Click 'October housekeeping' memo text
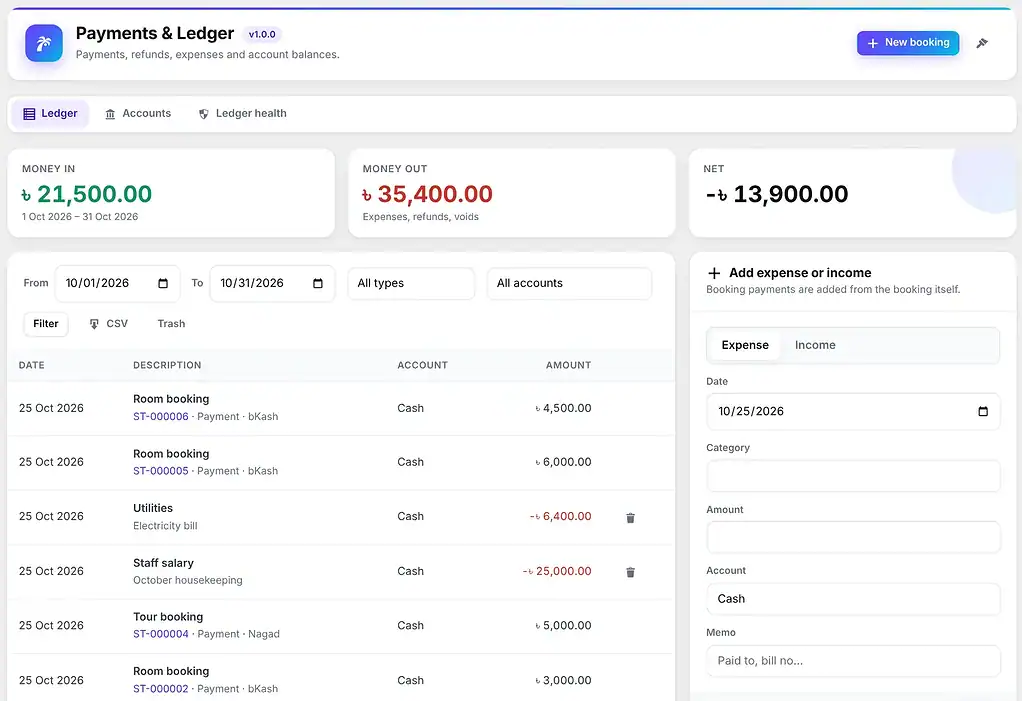1022x701 pixels. [188, 580]
